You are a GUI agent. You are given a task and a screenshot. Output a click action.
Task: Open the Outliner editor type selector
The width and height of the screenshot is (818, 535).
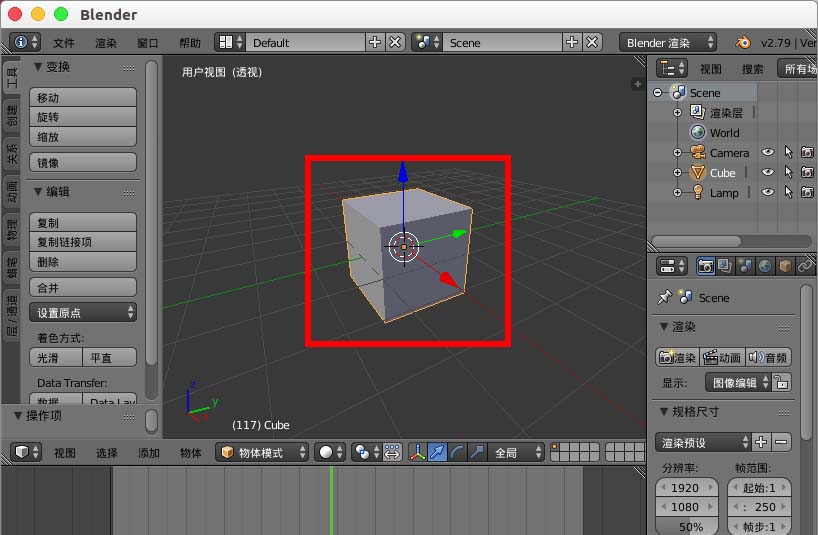pos(672,68)
